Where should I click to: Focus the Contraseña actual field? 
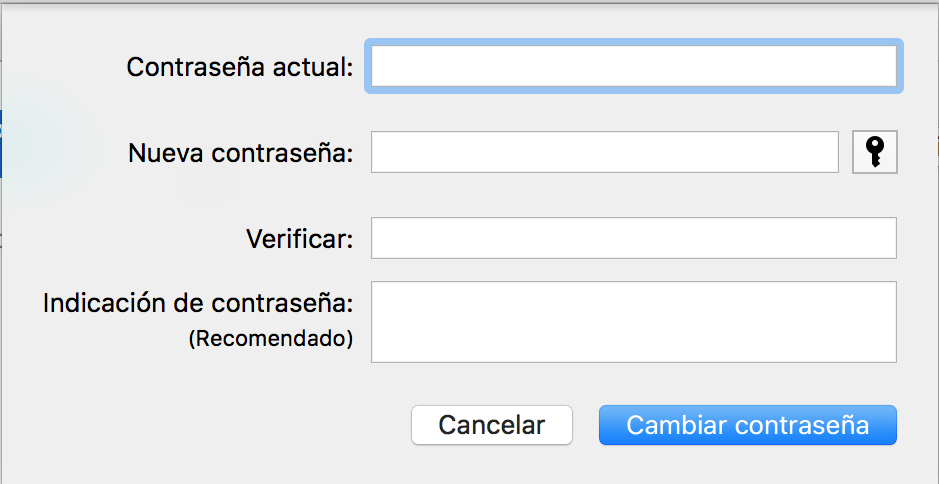click(x=634, y=67)
